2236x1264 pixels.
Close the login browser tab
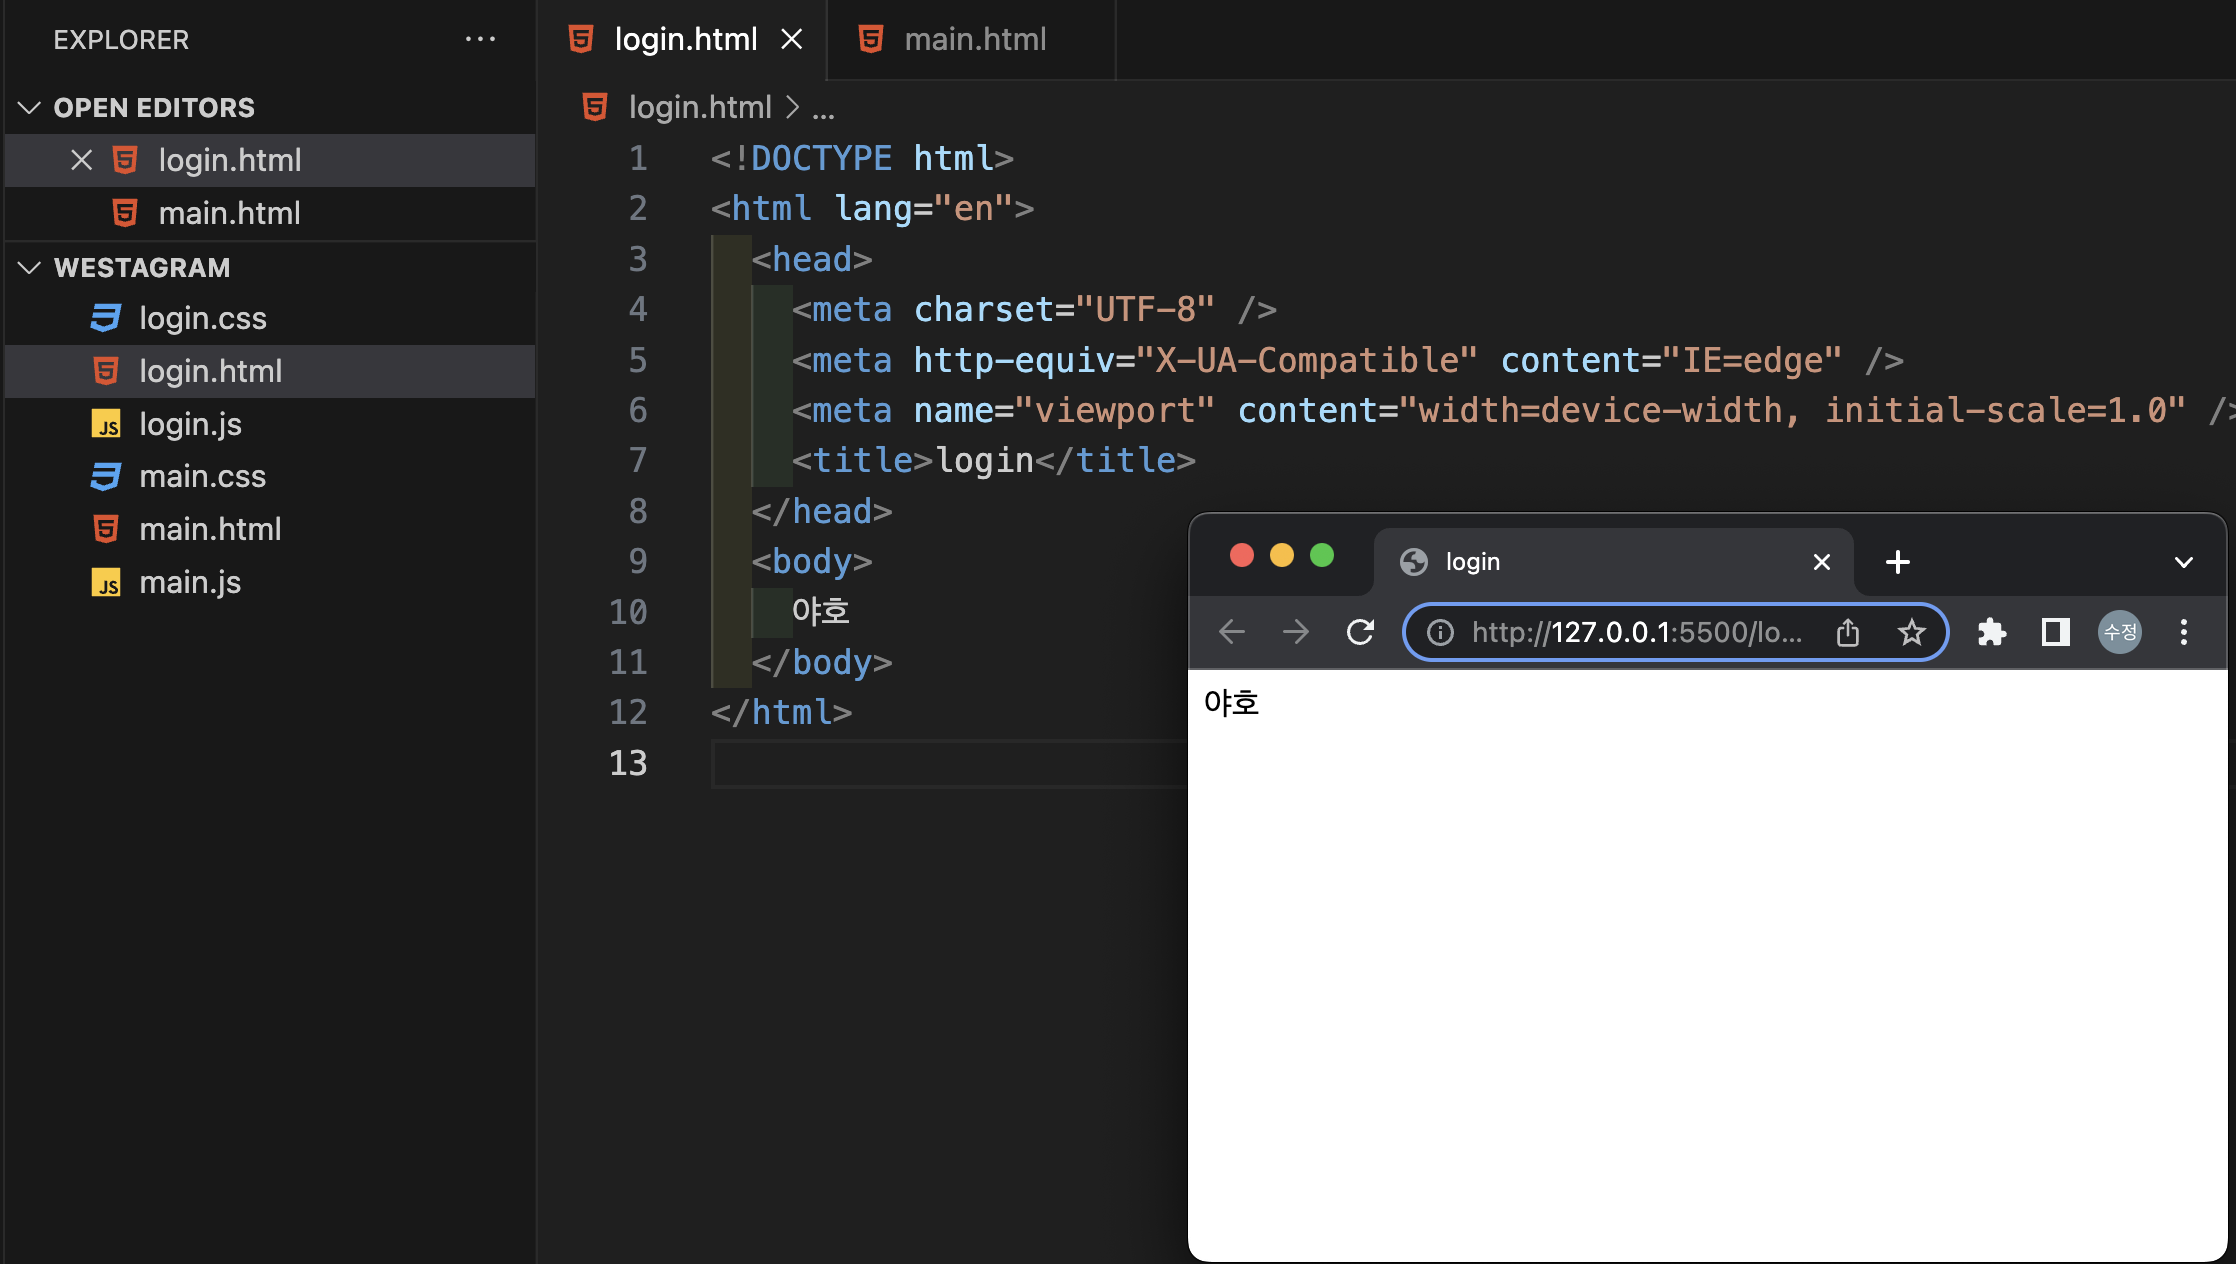tap(1822, 562)
